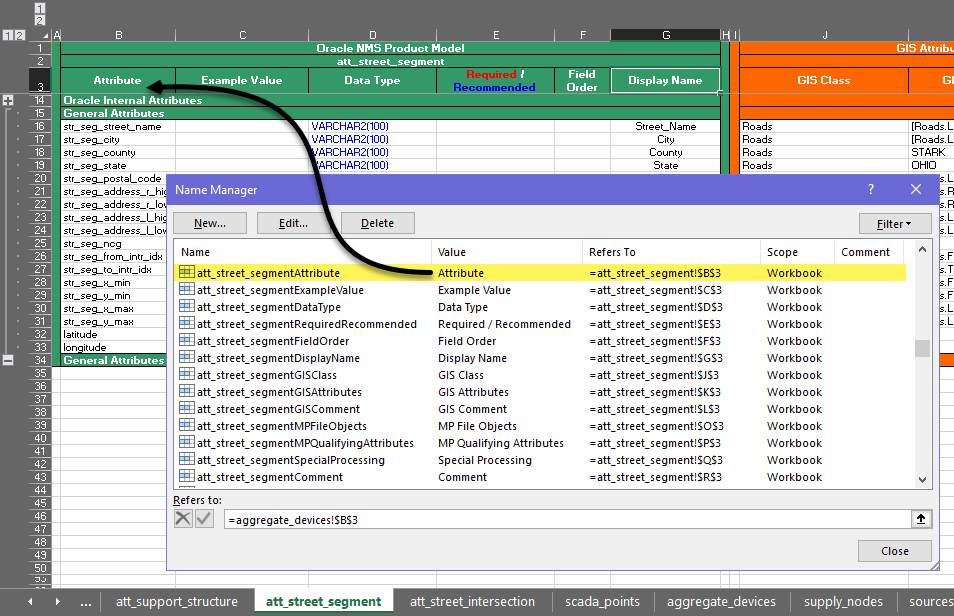Click the att_street_segmentGISComment name icon
Viewport: 954px width, 616px height.
click(x=187, y=408)
